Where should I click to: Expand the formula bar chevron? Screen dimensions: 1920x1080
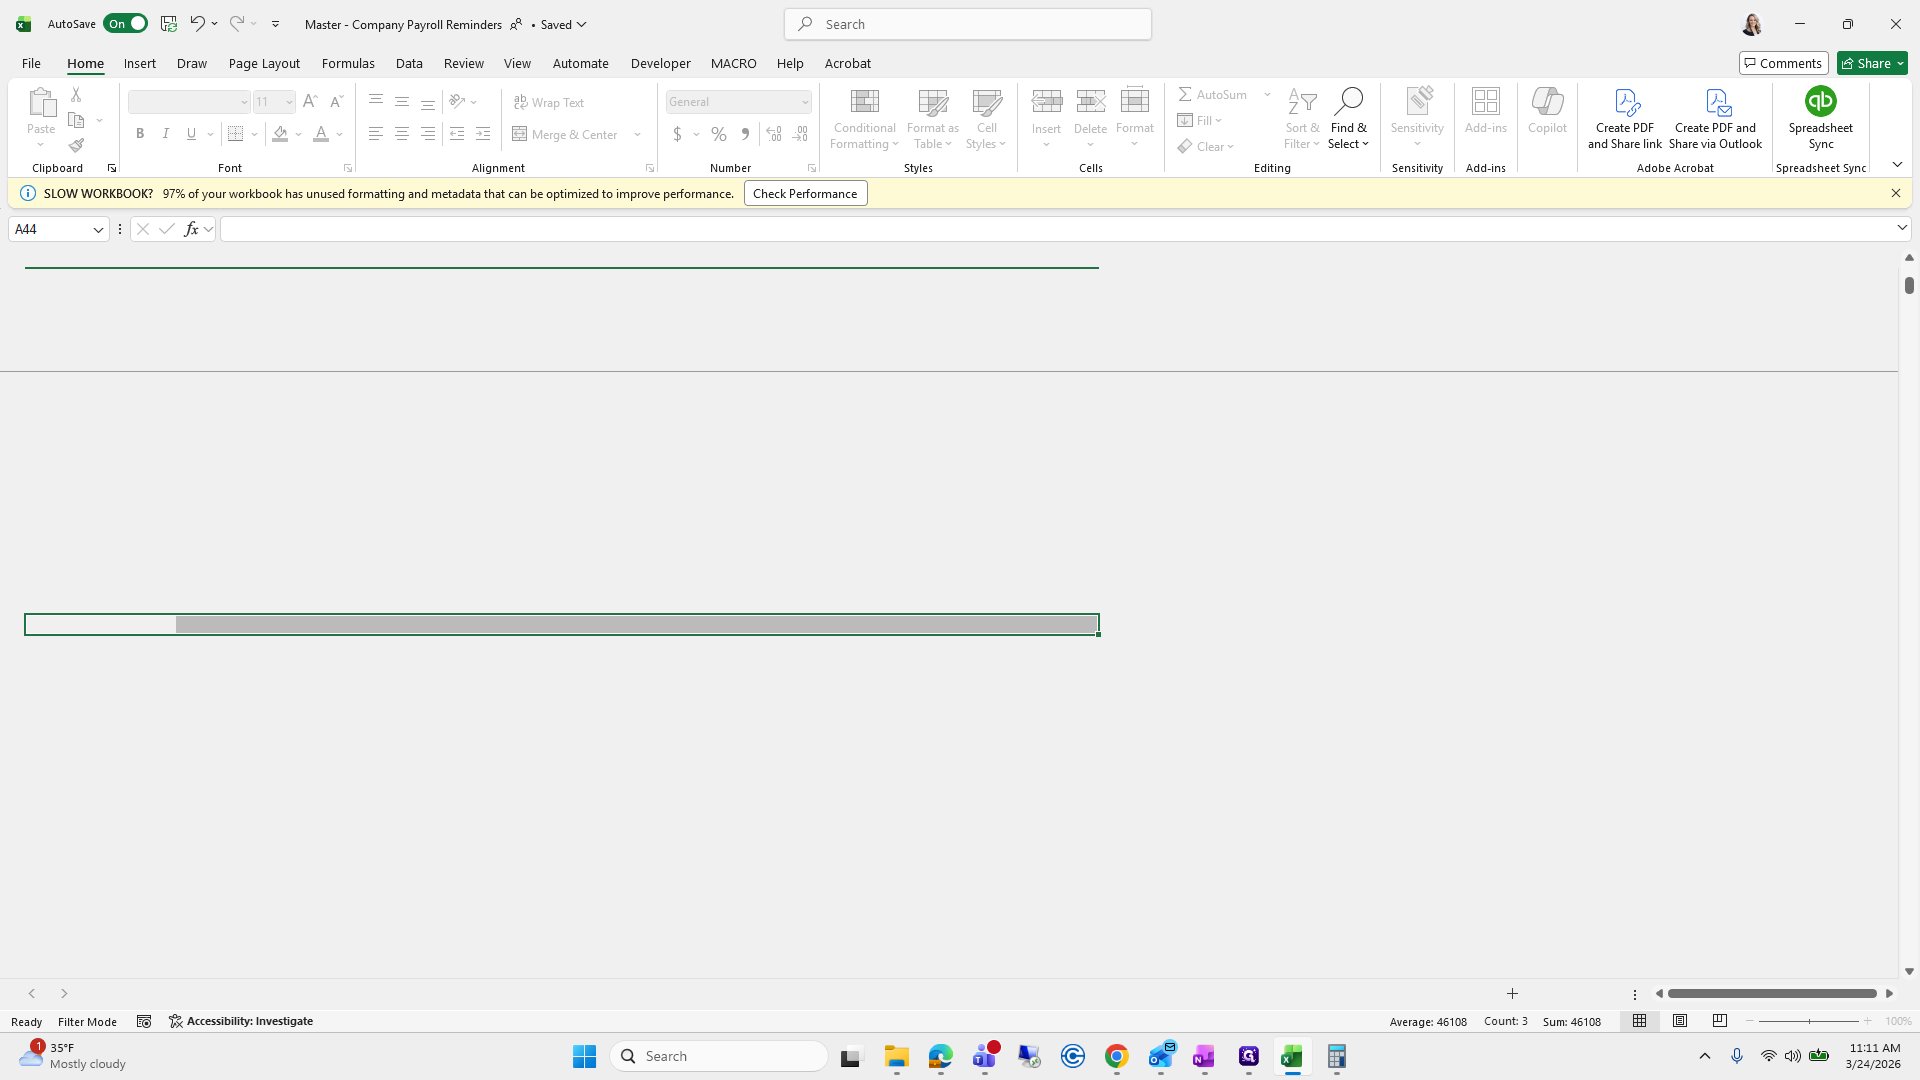click(1901, 228)
